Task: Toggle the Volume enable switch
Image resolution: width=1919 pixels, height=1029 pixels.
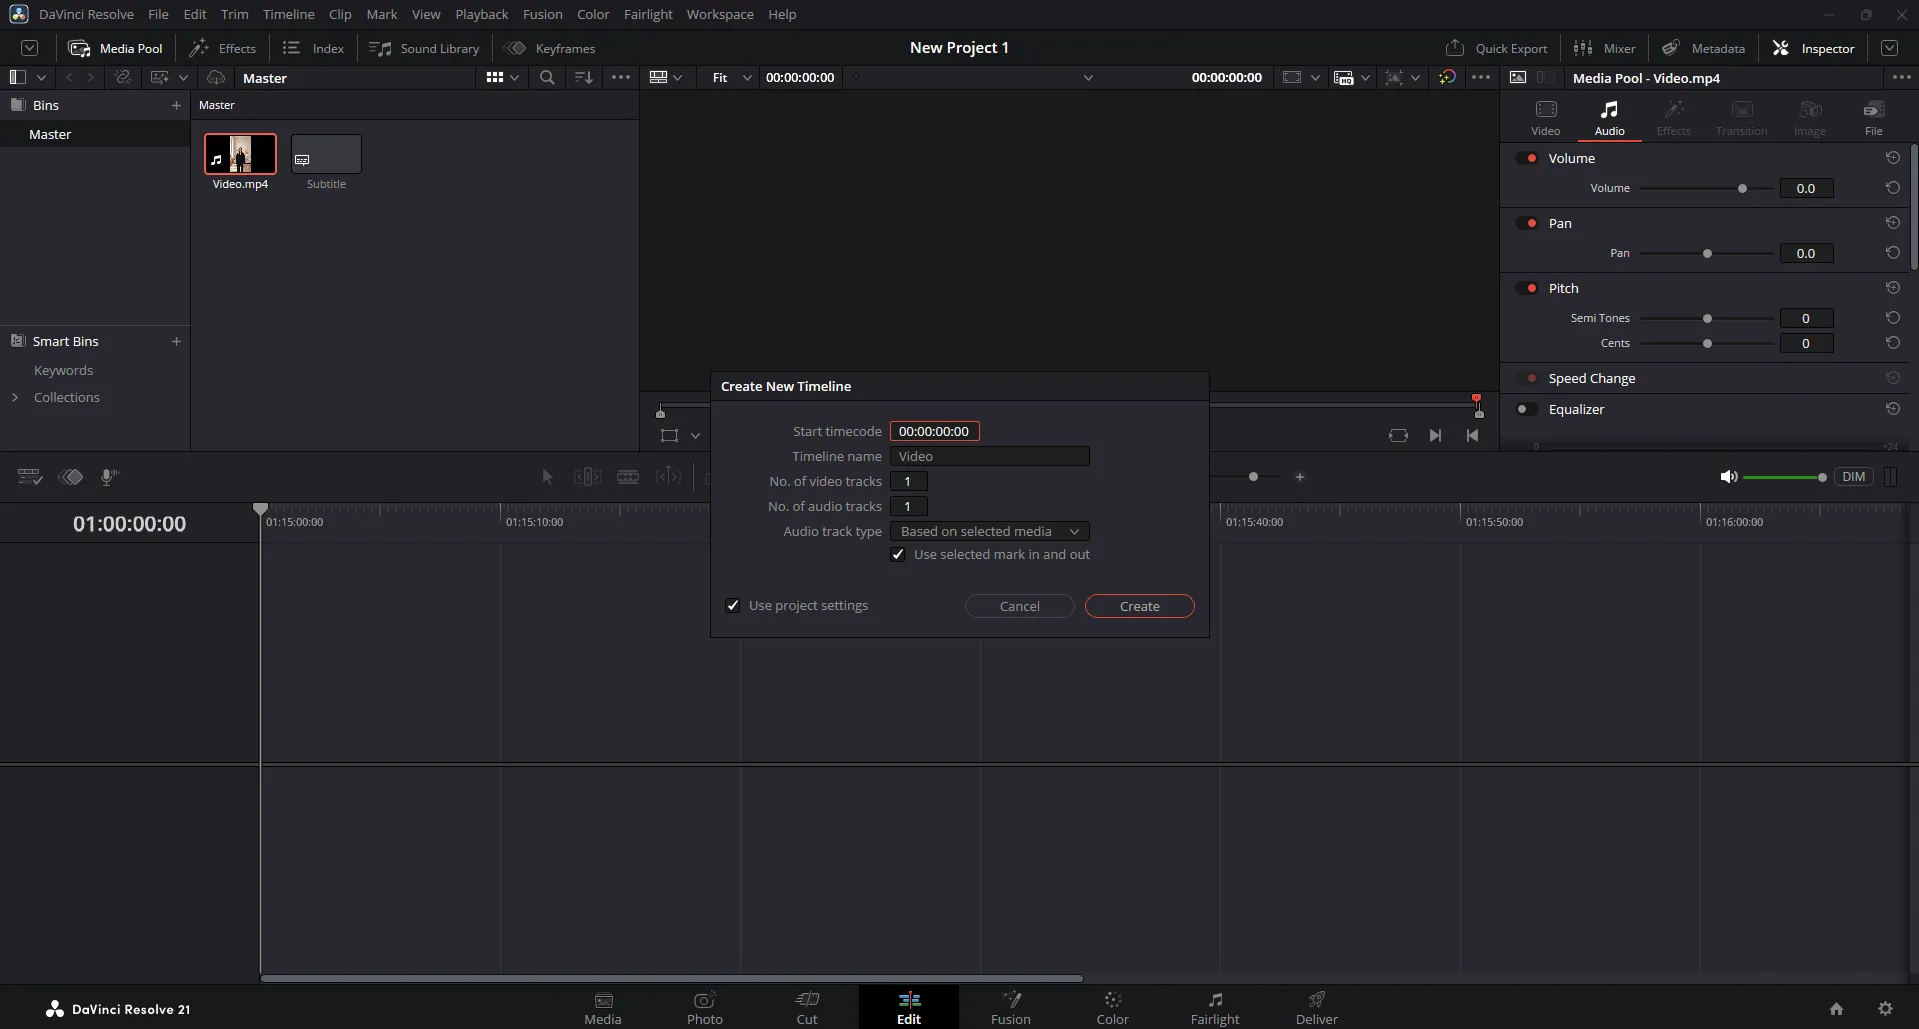Action: pos(1527,158)
